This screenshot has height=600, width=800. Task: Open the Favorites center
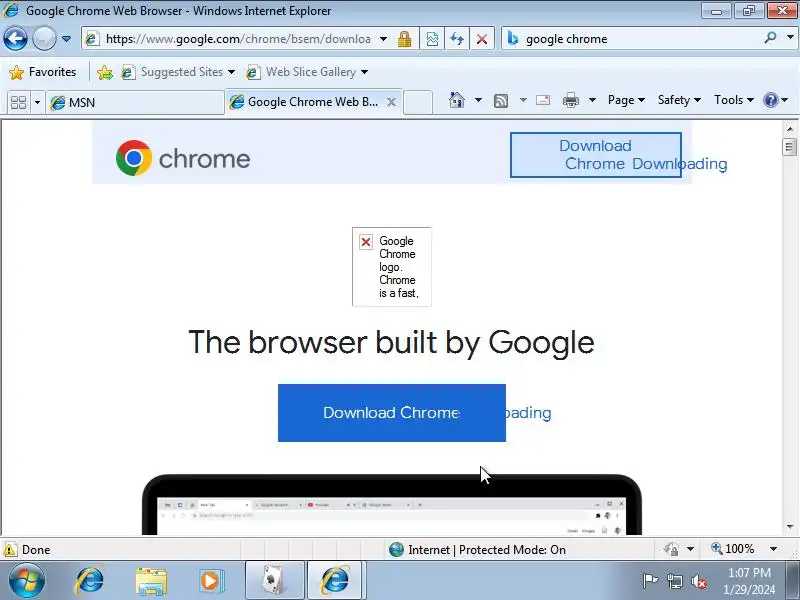pyautogui.click(x=43, y=72)
